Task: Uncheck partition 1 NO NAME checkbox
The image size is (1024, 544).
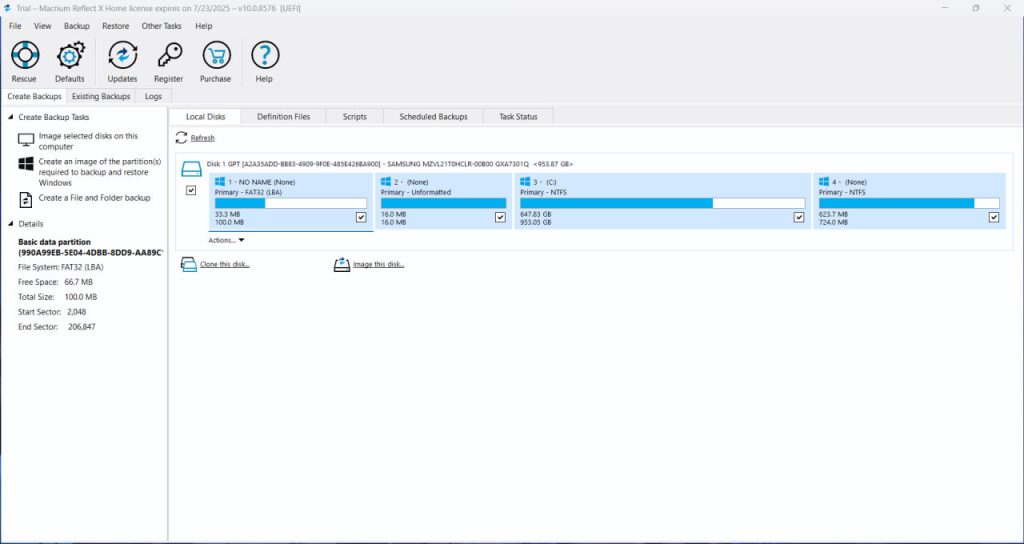Action: click(361, 217)
